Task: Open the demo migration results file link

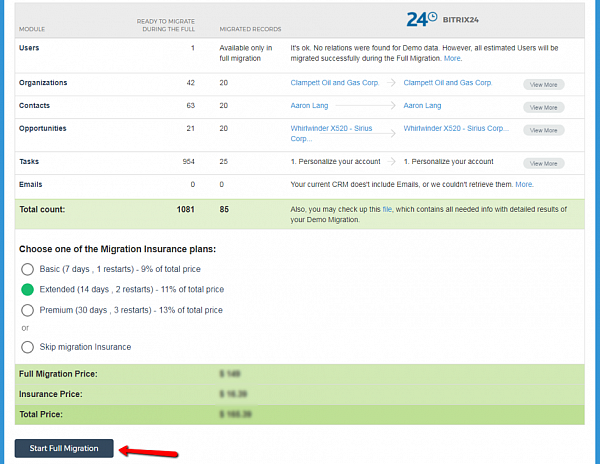Action: (x=387, y=208)
